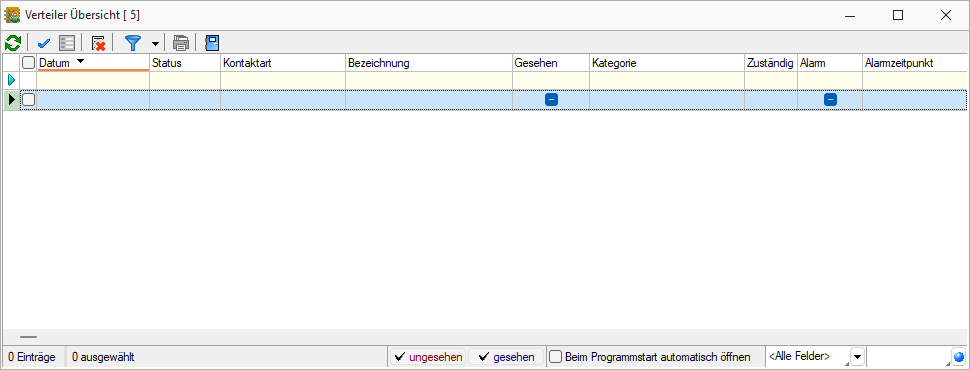Open the '<Alle Felder>' dropdown arrow

pos(857,357)
